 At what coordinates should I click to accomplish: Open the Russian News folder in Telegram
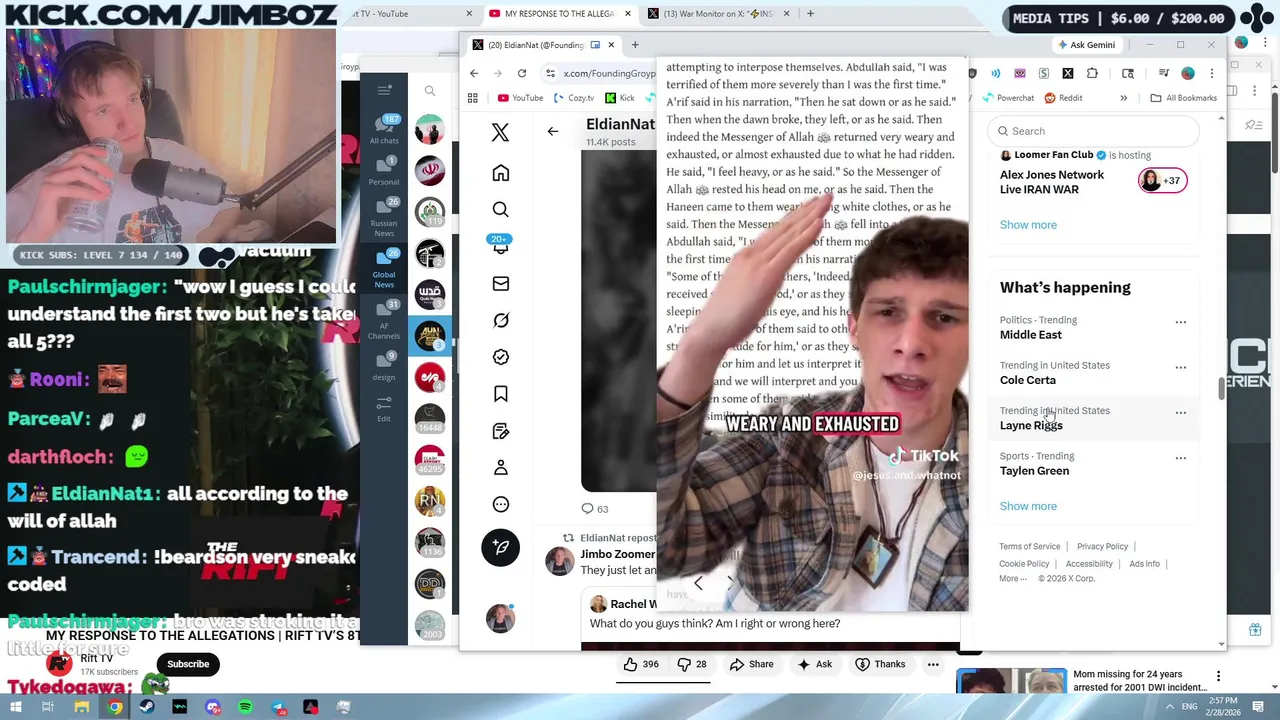(x=384, y=218)
